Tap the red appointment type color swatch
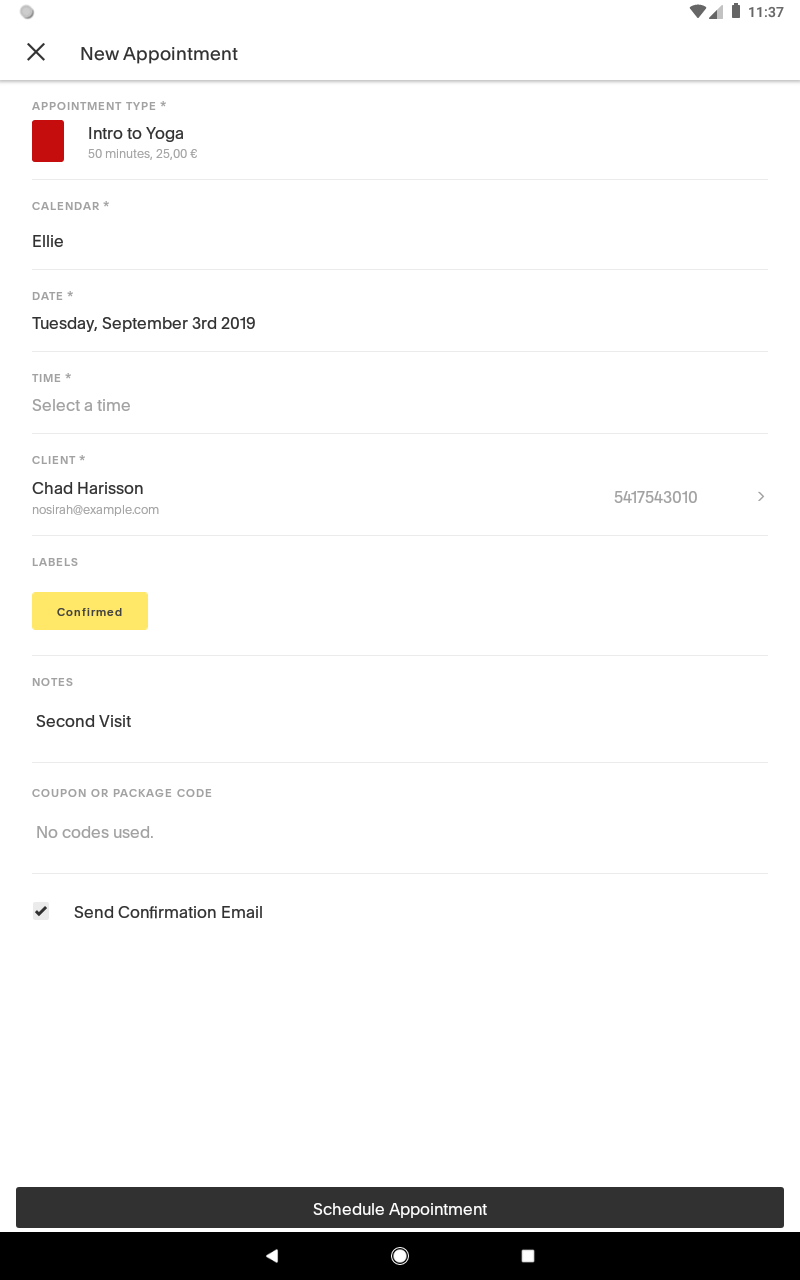800x1280 pixels. (x=48, y=141)
